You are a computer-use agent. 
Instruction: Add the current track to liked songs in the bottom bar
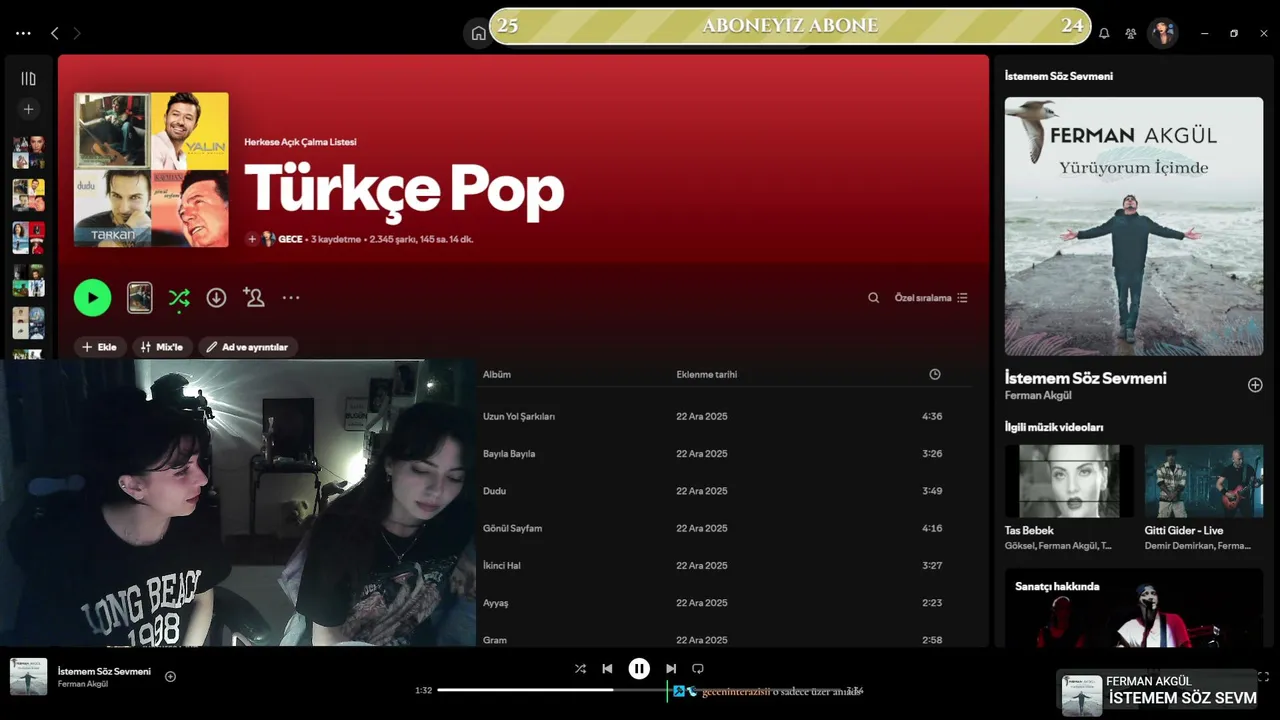(170, 676)
